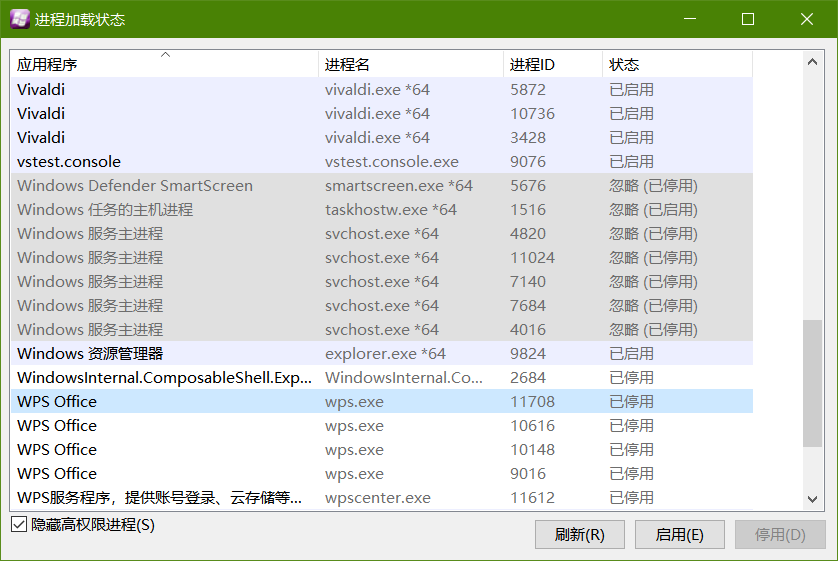Click the 启用(E) button

pos(679,534)
